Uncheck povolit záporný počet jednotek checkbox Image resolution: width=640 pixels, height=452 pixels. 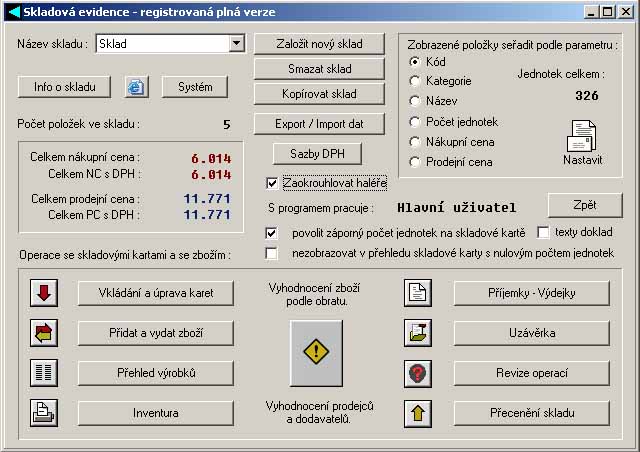coord(271,233)
